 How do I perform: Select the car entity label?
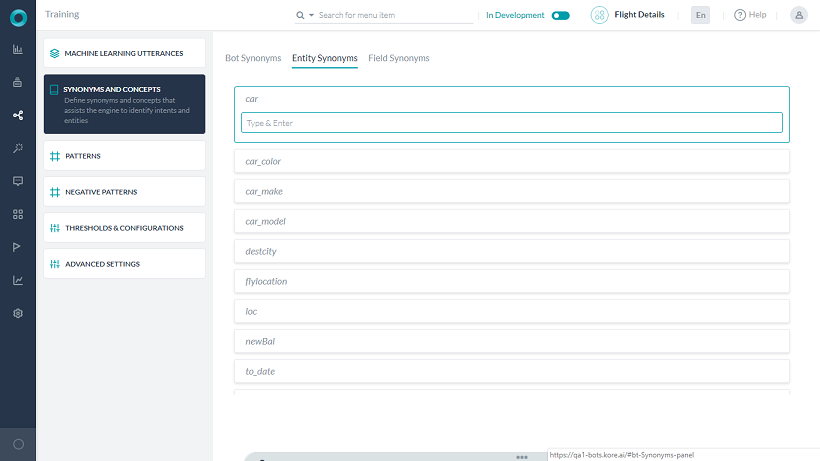coord(252,99)
